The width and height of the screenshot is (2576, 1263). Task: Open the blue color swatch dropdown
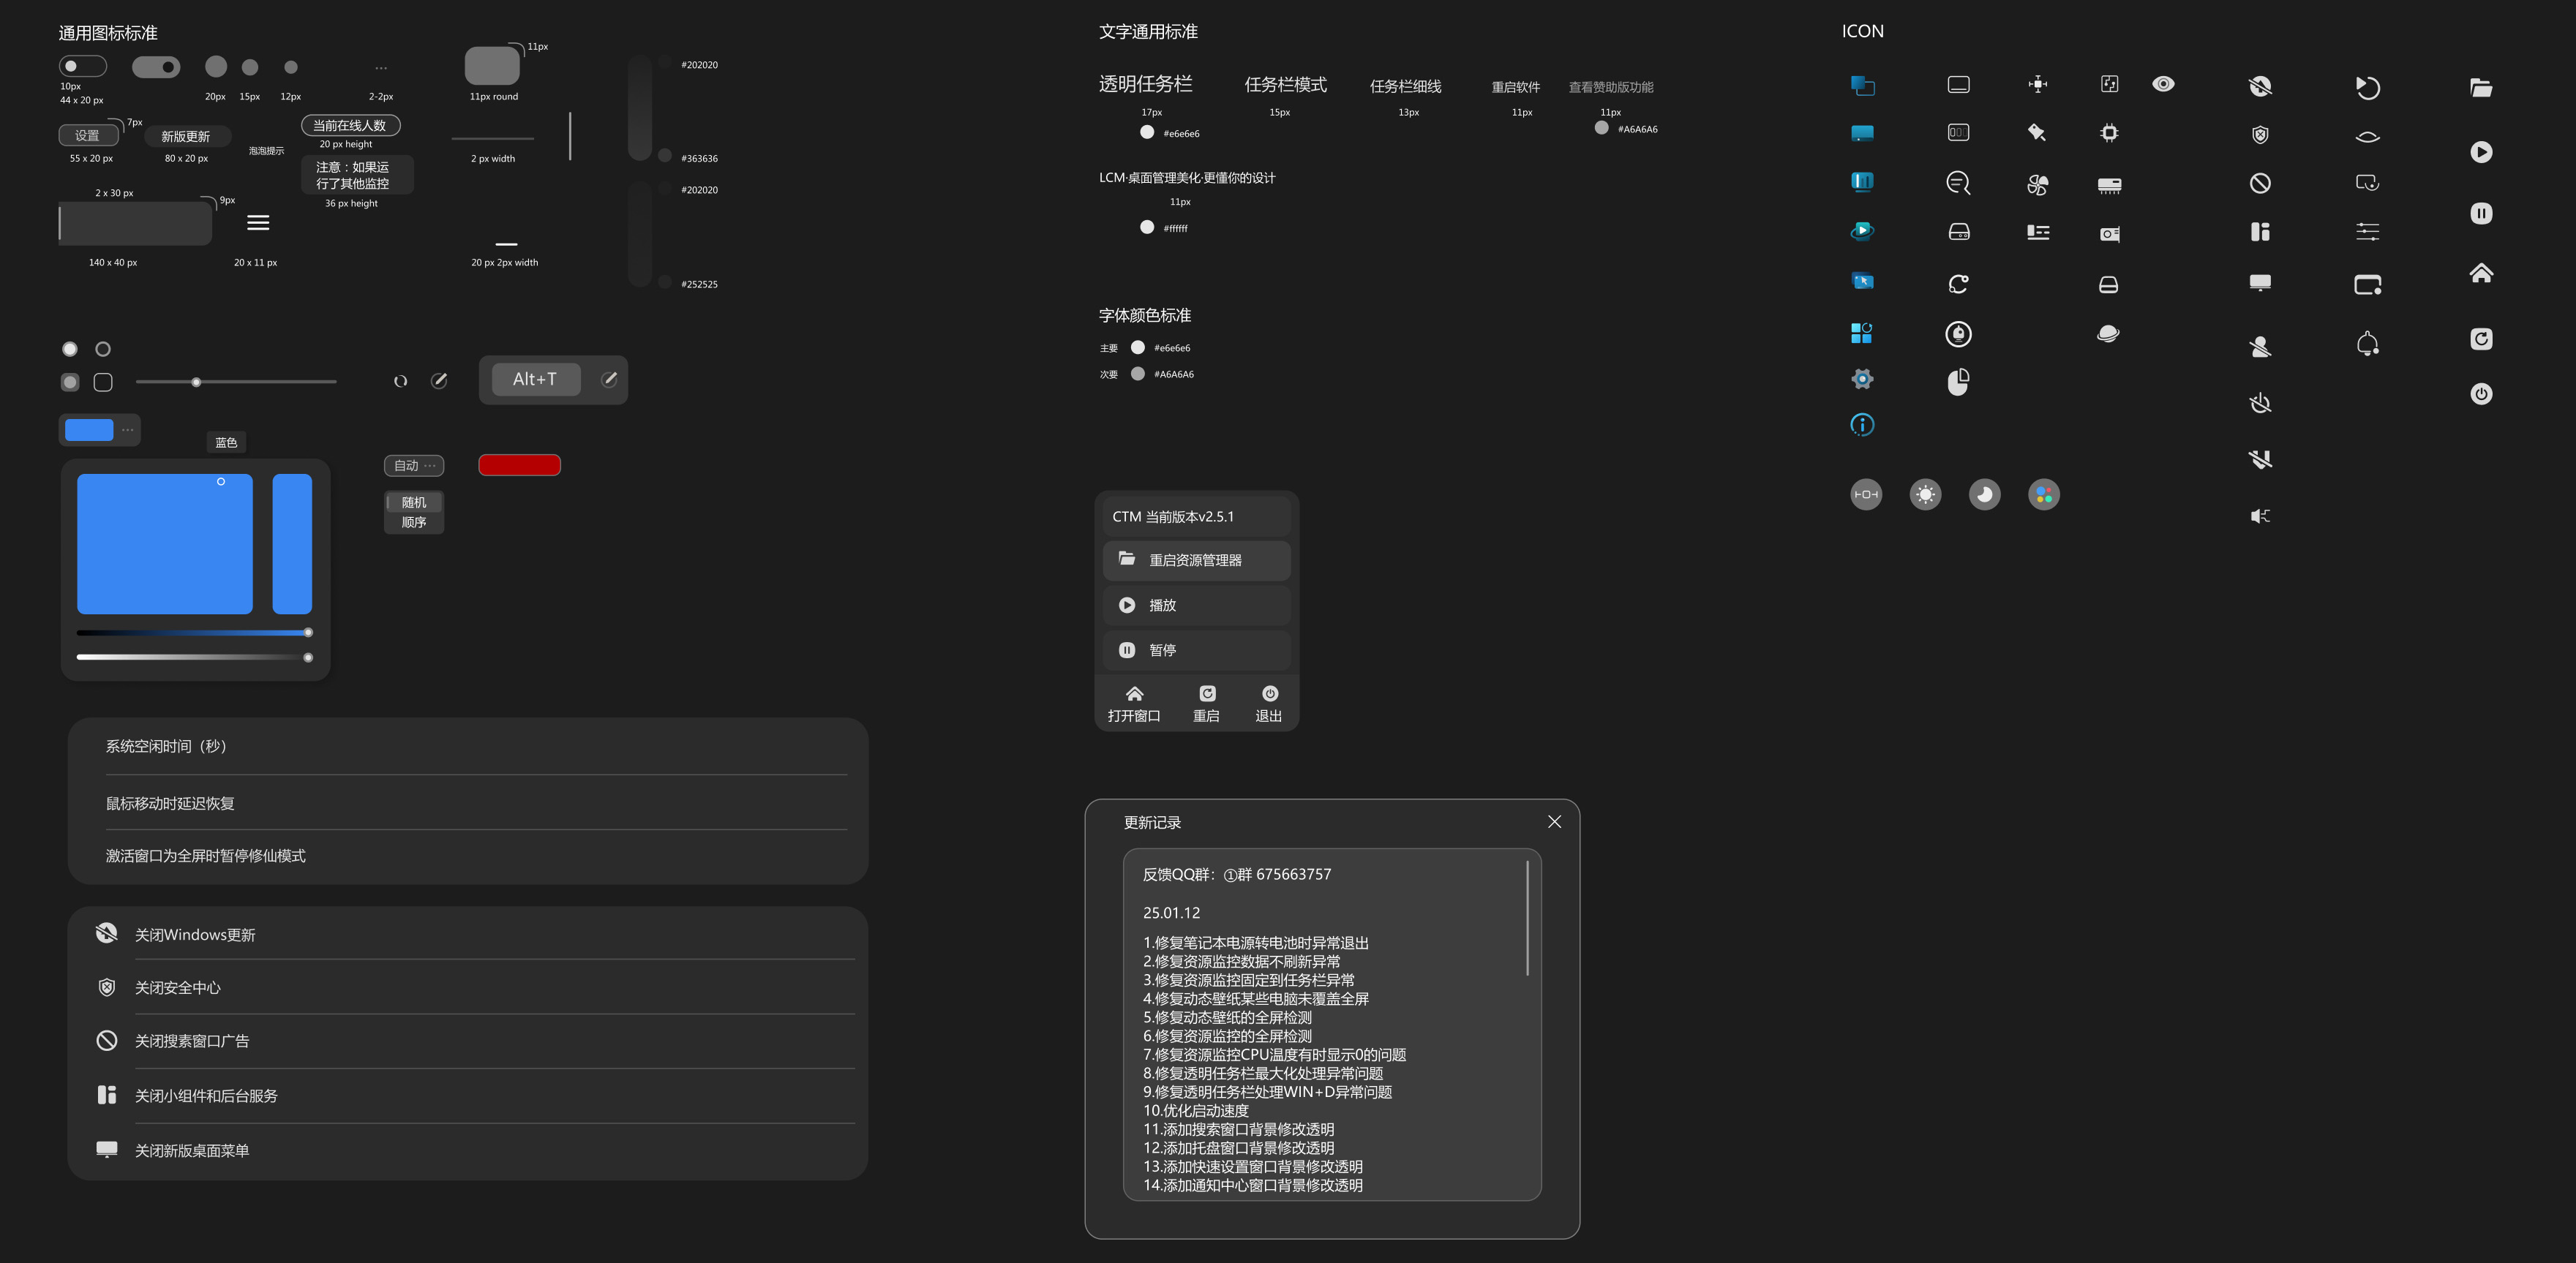100,430
